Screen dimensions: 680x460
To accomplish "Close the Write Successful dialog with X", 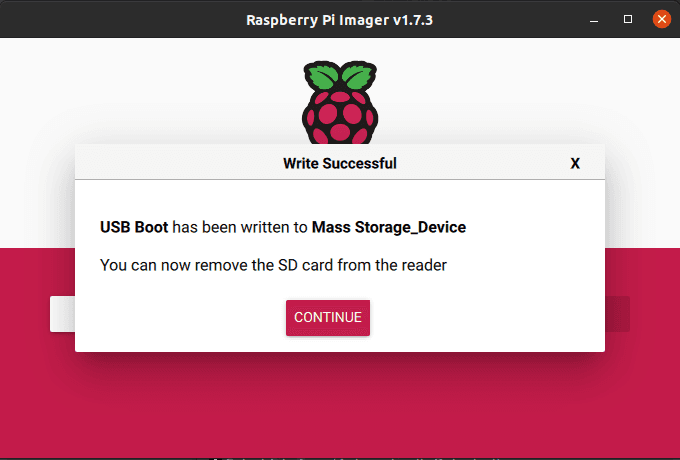I will (x=575, y=163).
